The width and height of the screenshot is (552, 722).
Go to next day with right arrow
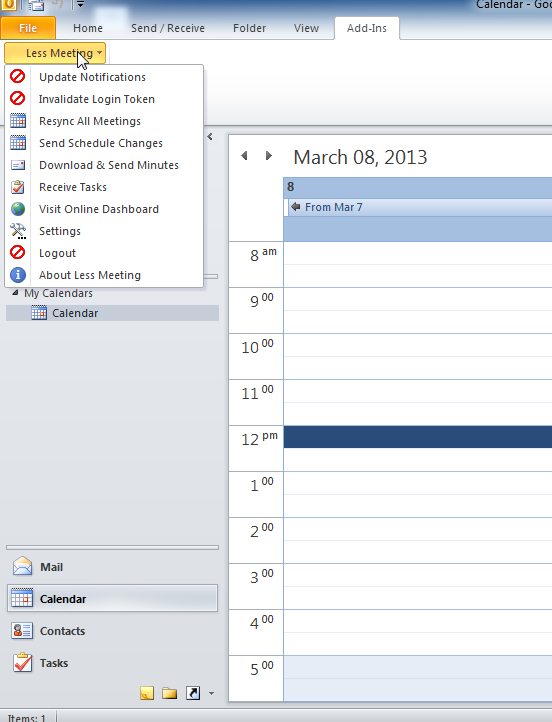pos(268,156)
